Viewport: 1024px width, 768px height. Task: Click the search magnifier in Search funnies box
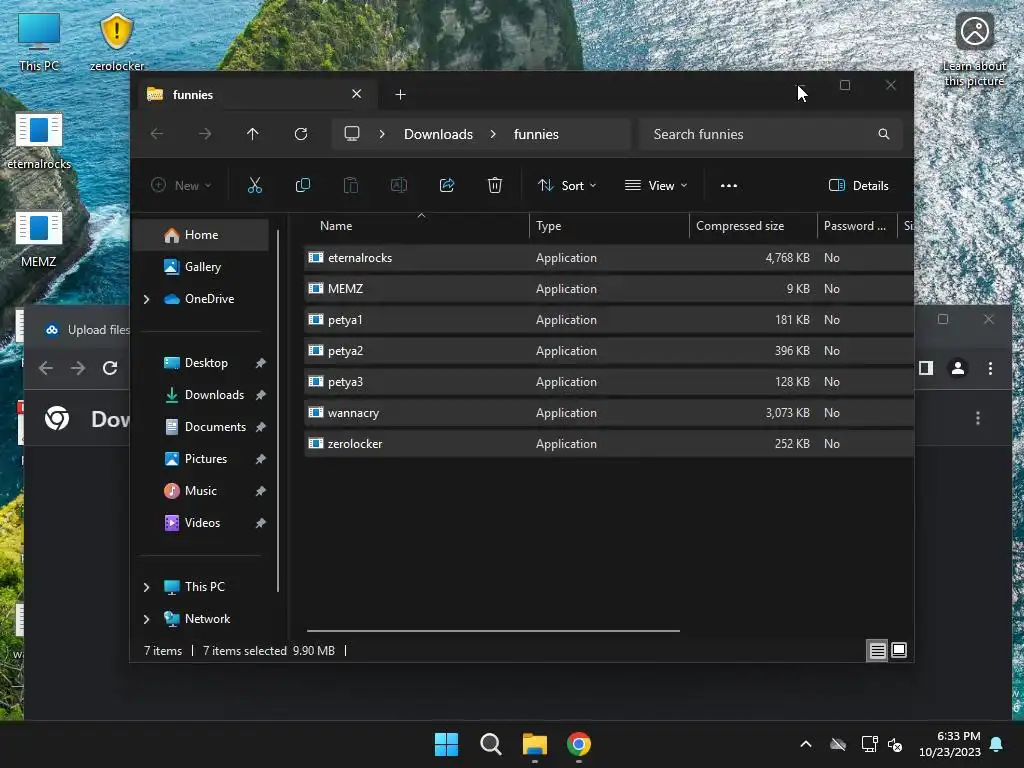tap(884, 134)
